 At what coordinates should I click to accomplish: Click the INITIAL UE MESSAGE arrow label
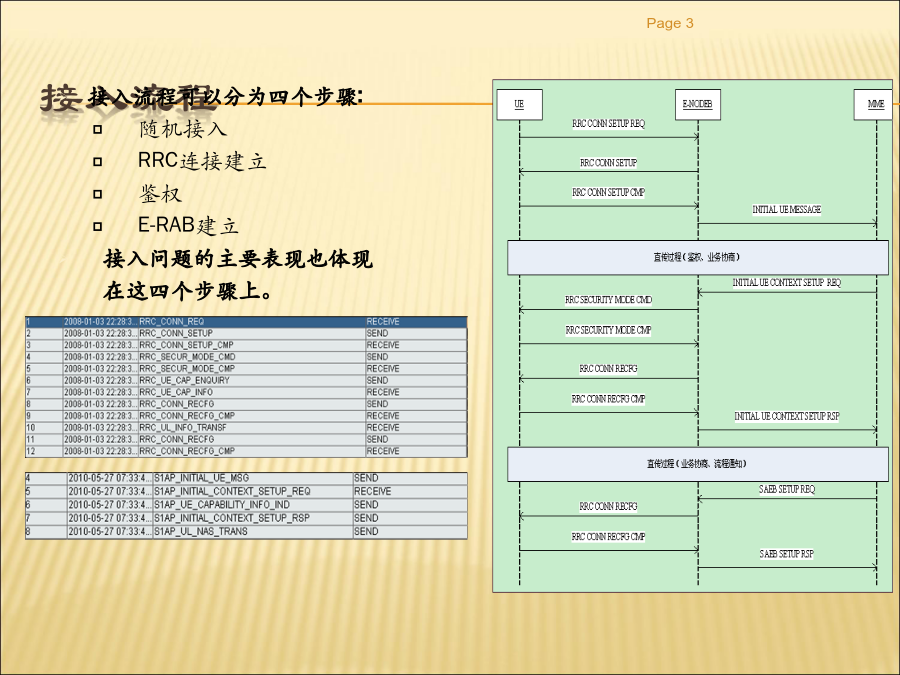pos(786,210)
